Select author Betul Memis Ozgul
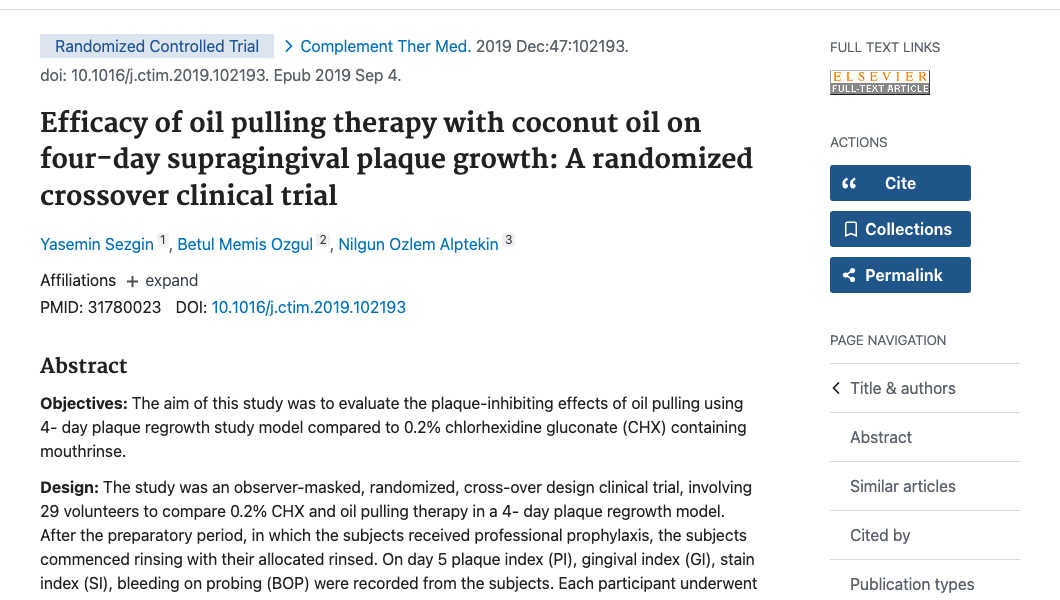 (244, 244)
